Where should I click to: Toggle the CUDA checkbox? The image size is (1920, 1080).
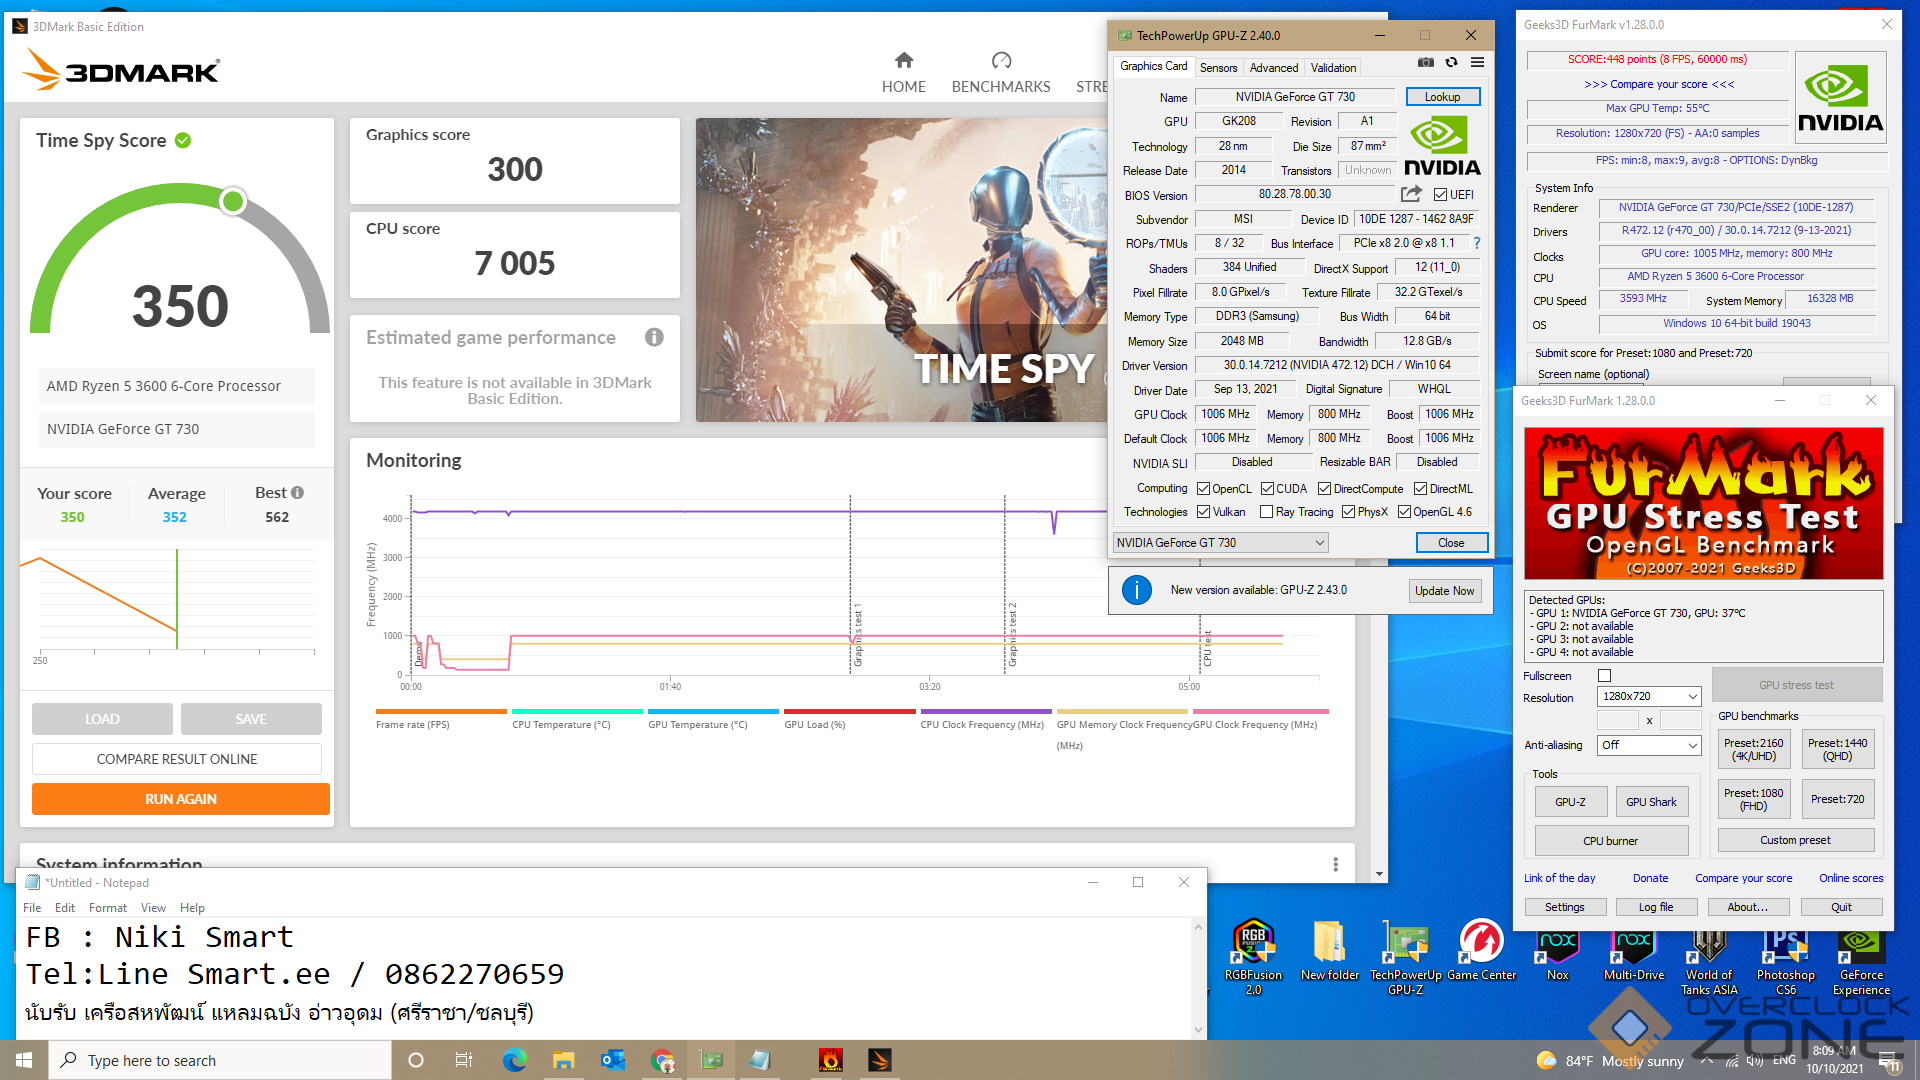[1267, 489]
